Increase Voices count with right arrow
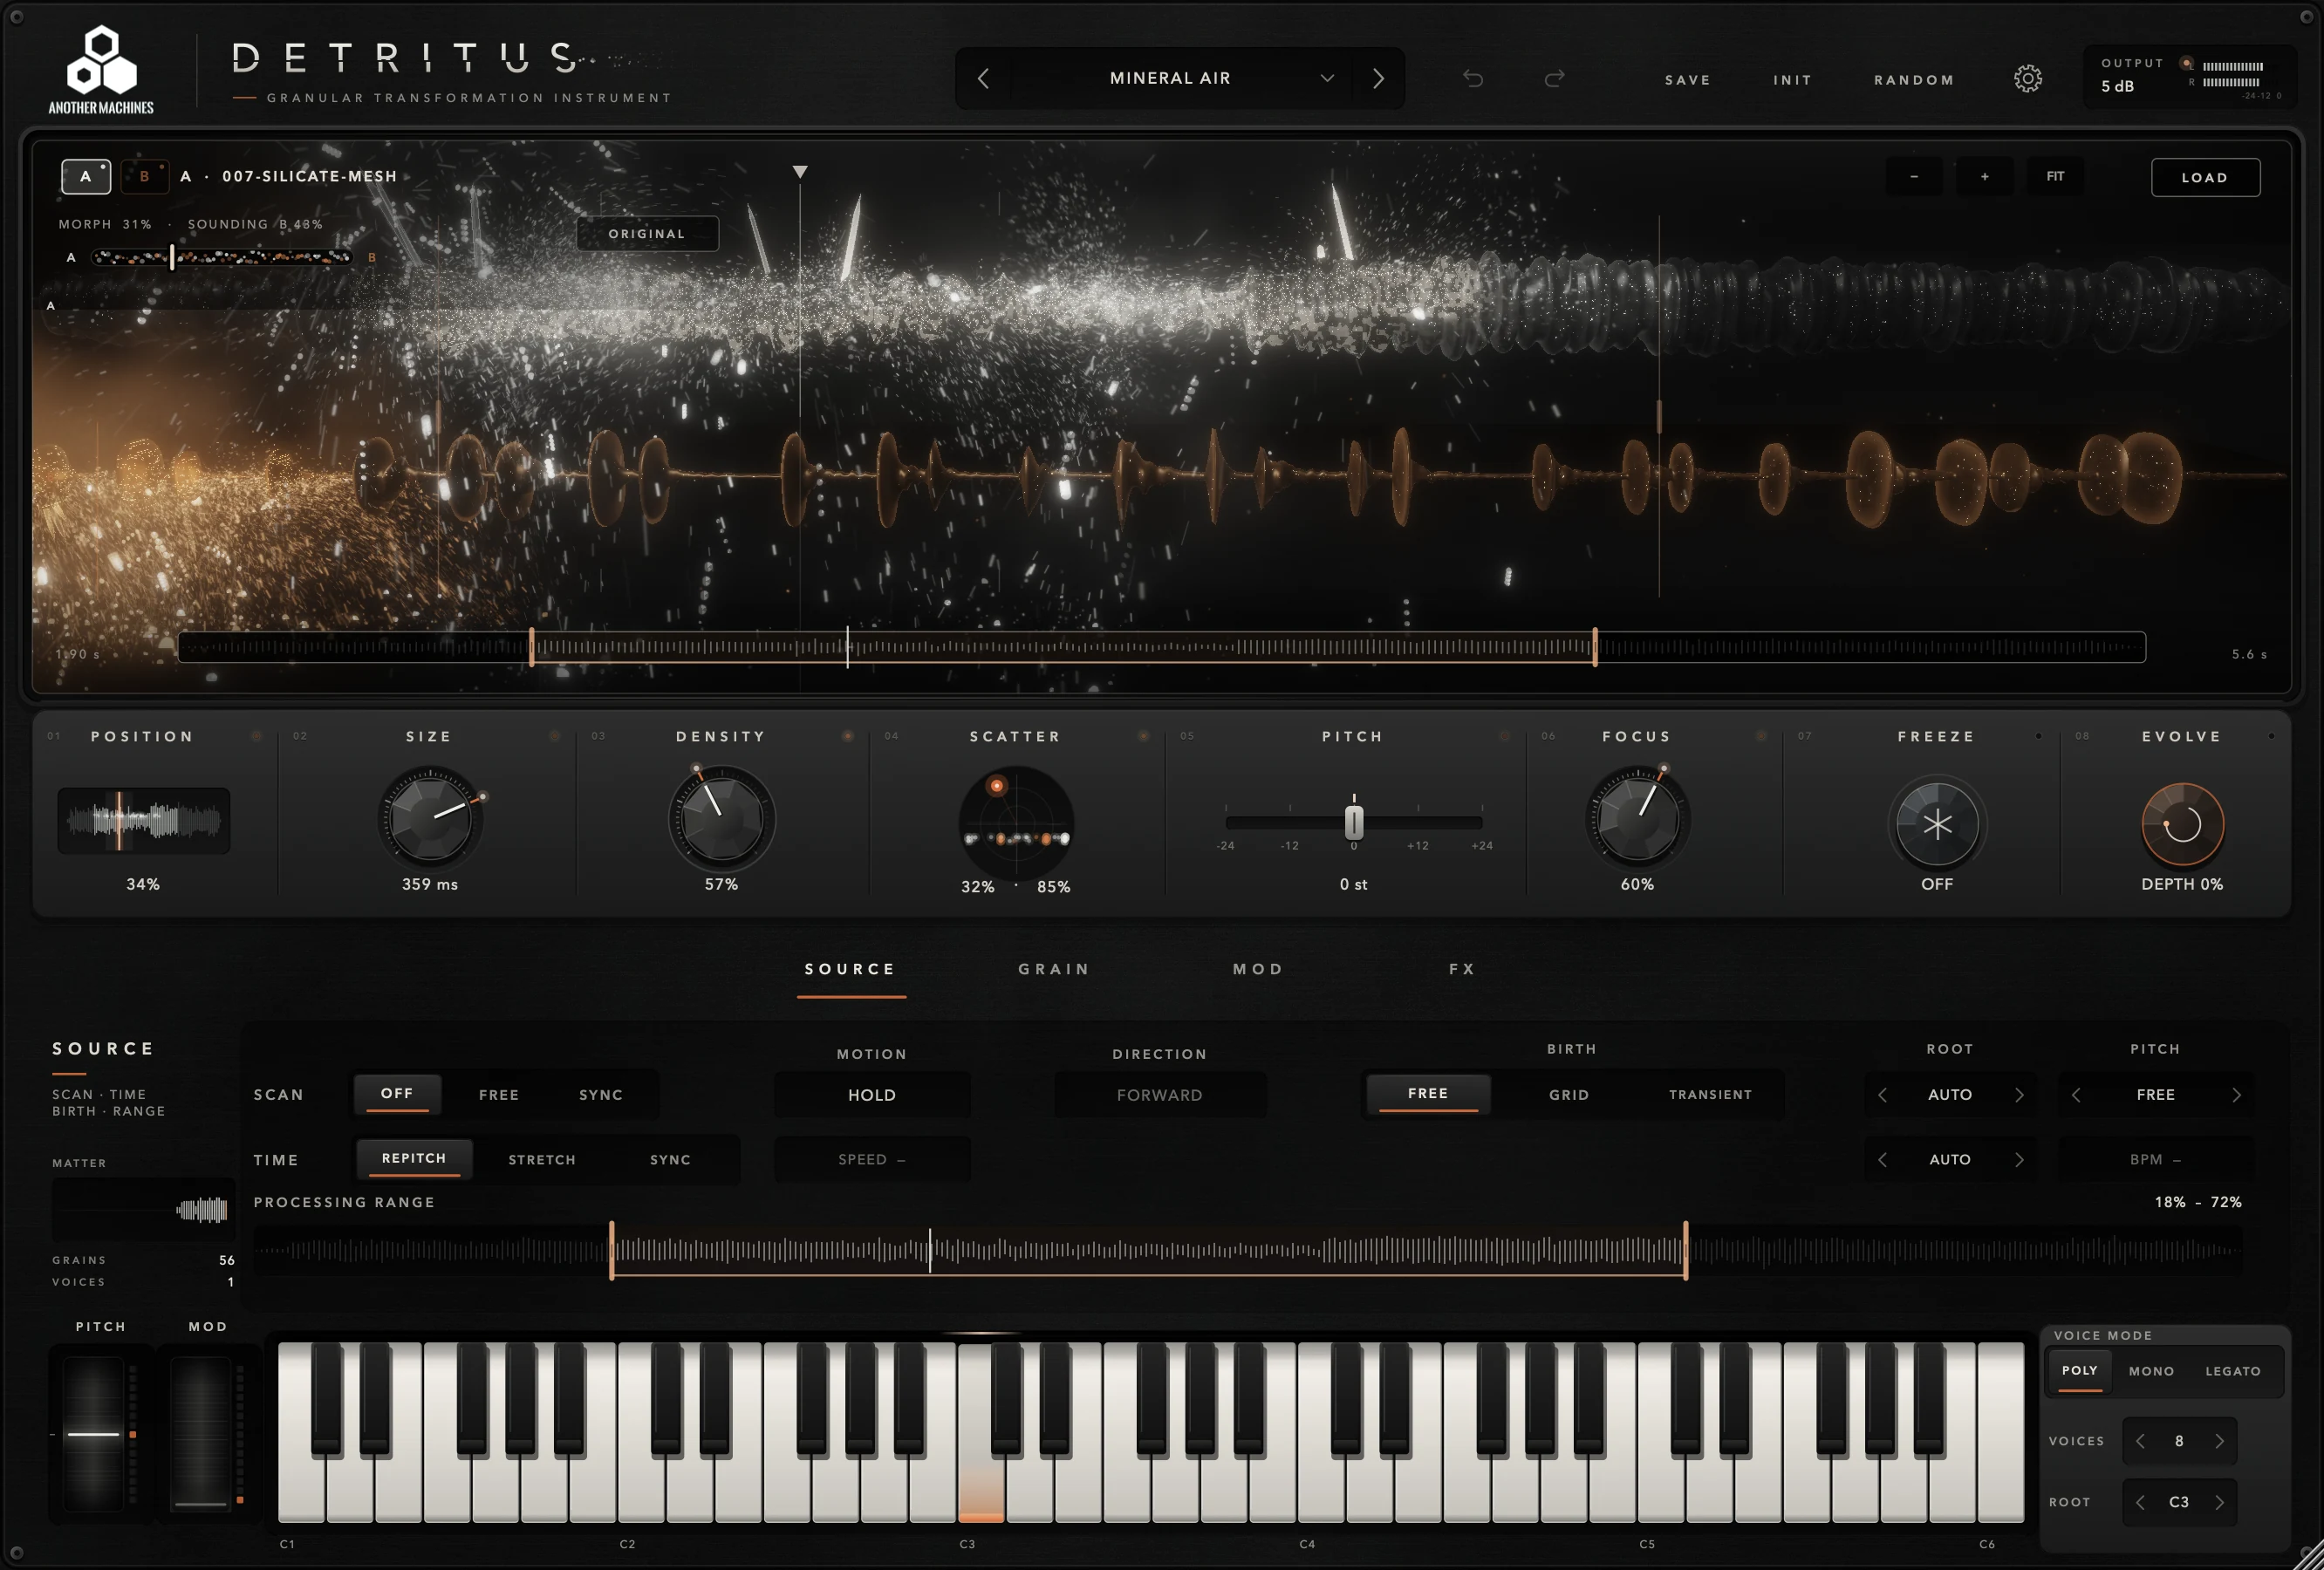Screen dimensions: 2324x1570 pyautogui.click(x=2219, y=1441)
